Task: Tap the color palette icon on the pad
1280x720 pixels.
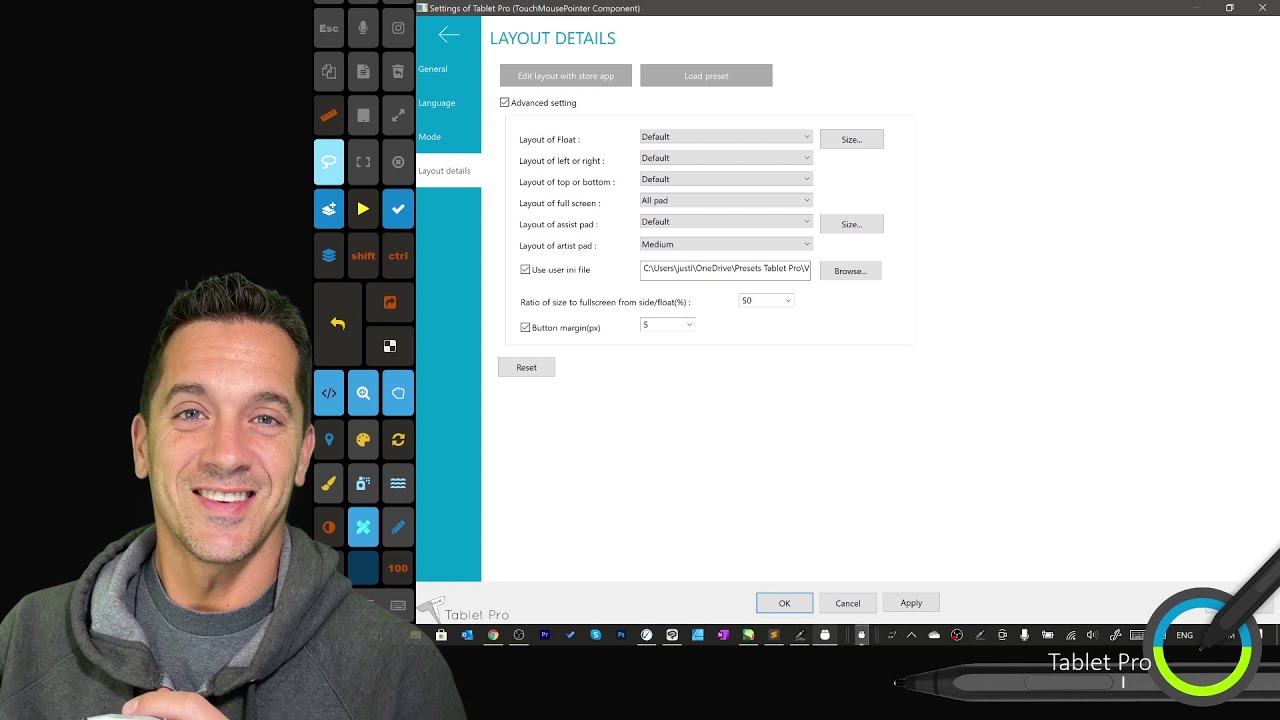Action: tap(363, 439)
